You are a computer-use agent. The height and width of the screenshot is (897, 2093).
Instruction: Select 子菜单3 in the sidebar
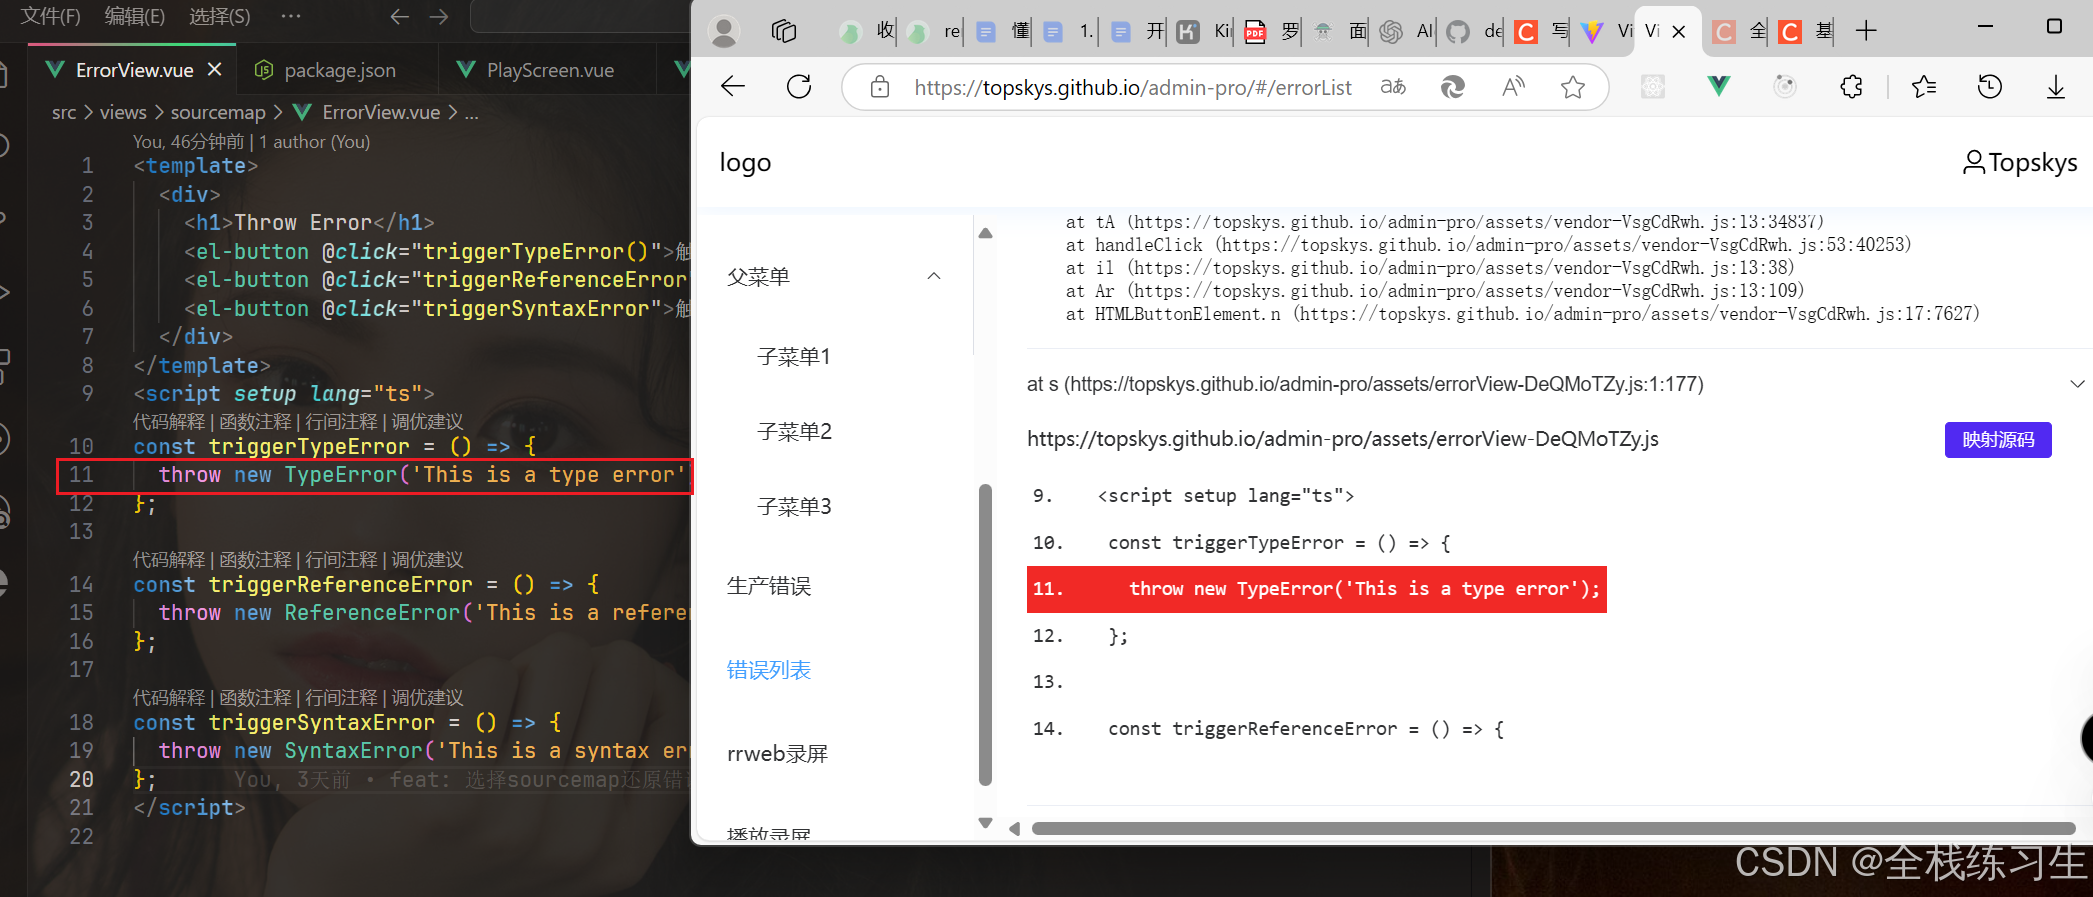pos(794,506)
